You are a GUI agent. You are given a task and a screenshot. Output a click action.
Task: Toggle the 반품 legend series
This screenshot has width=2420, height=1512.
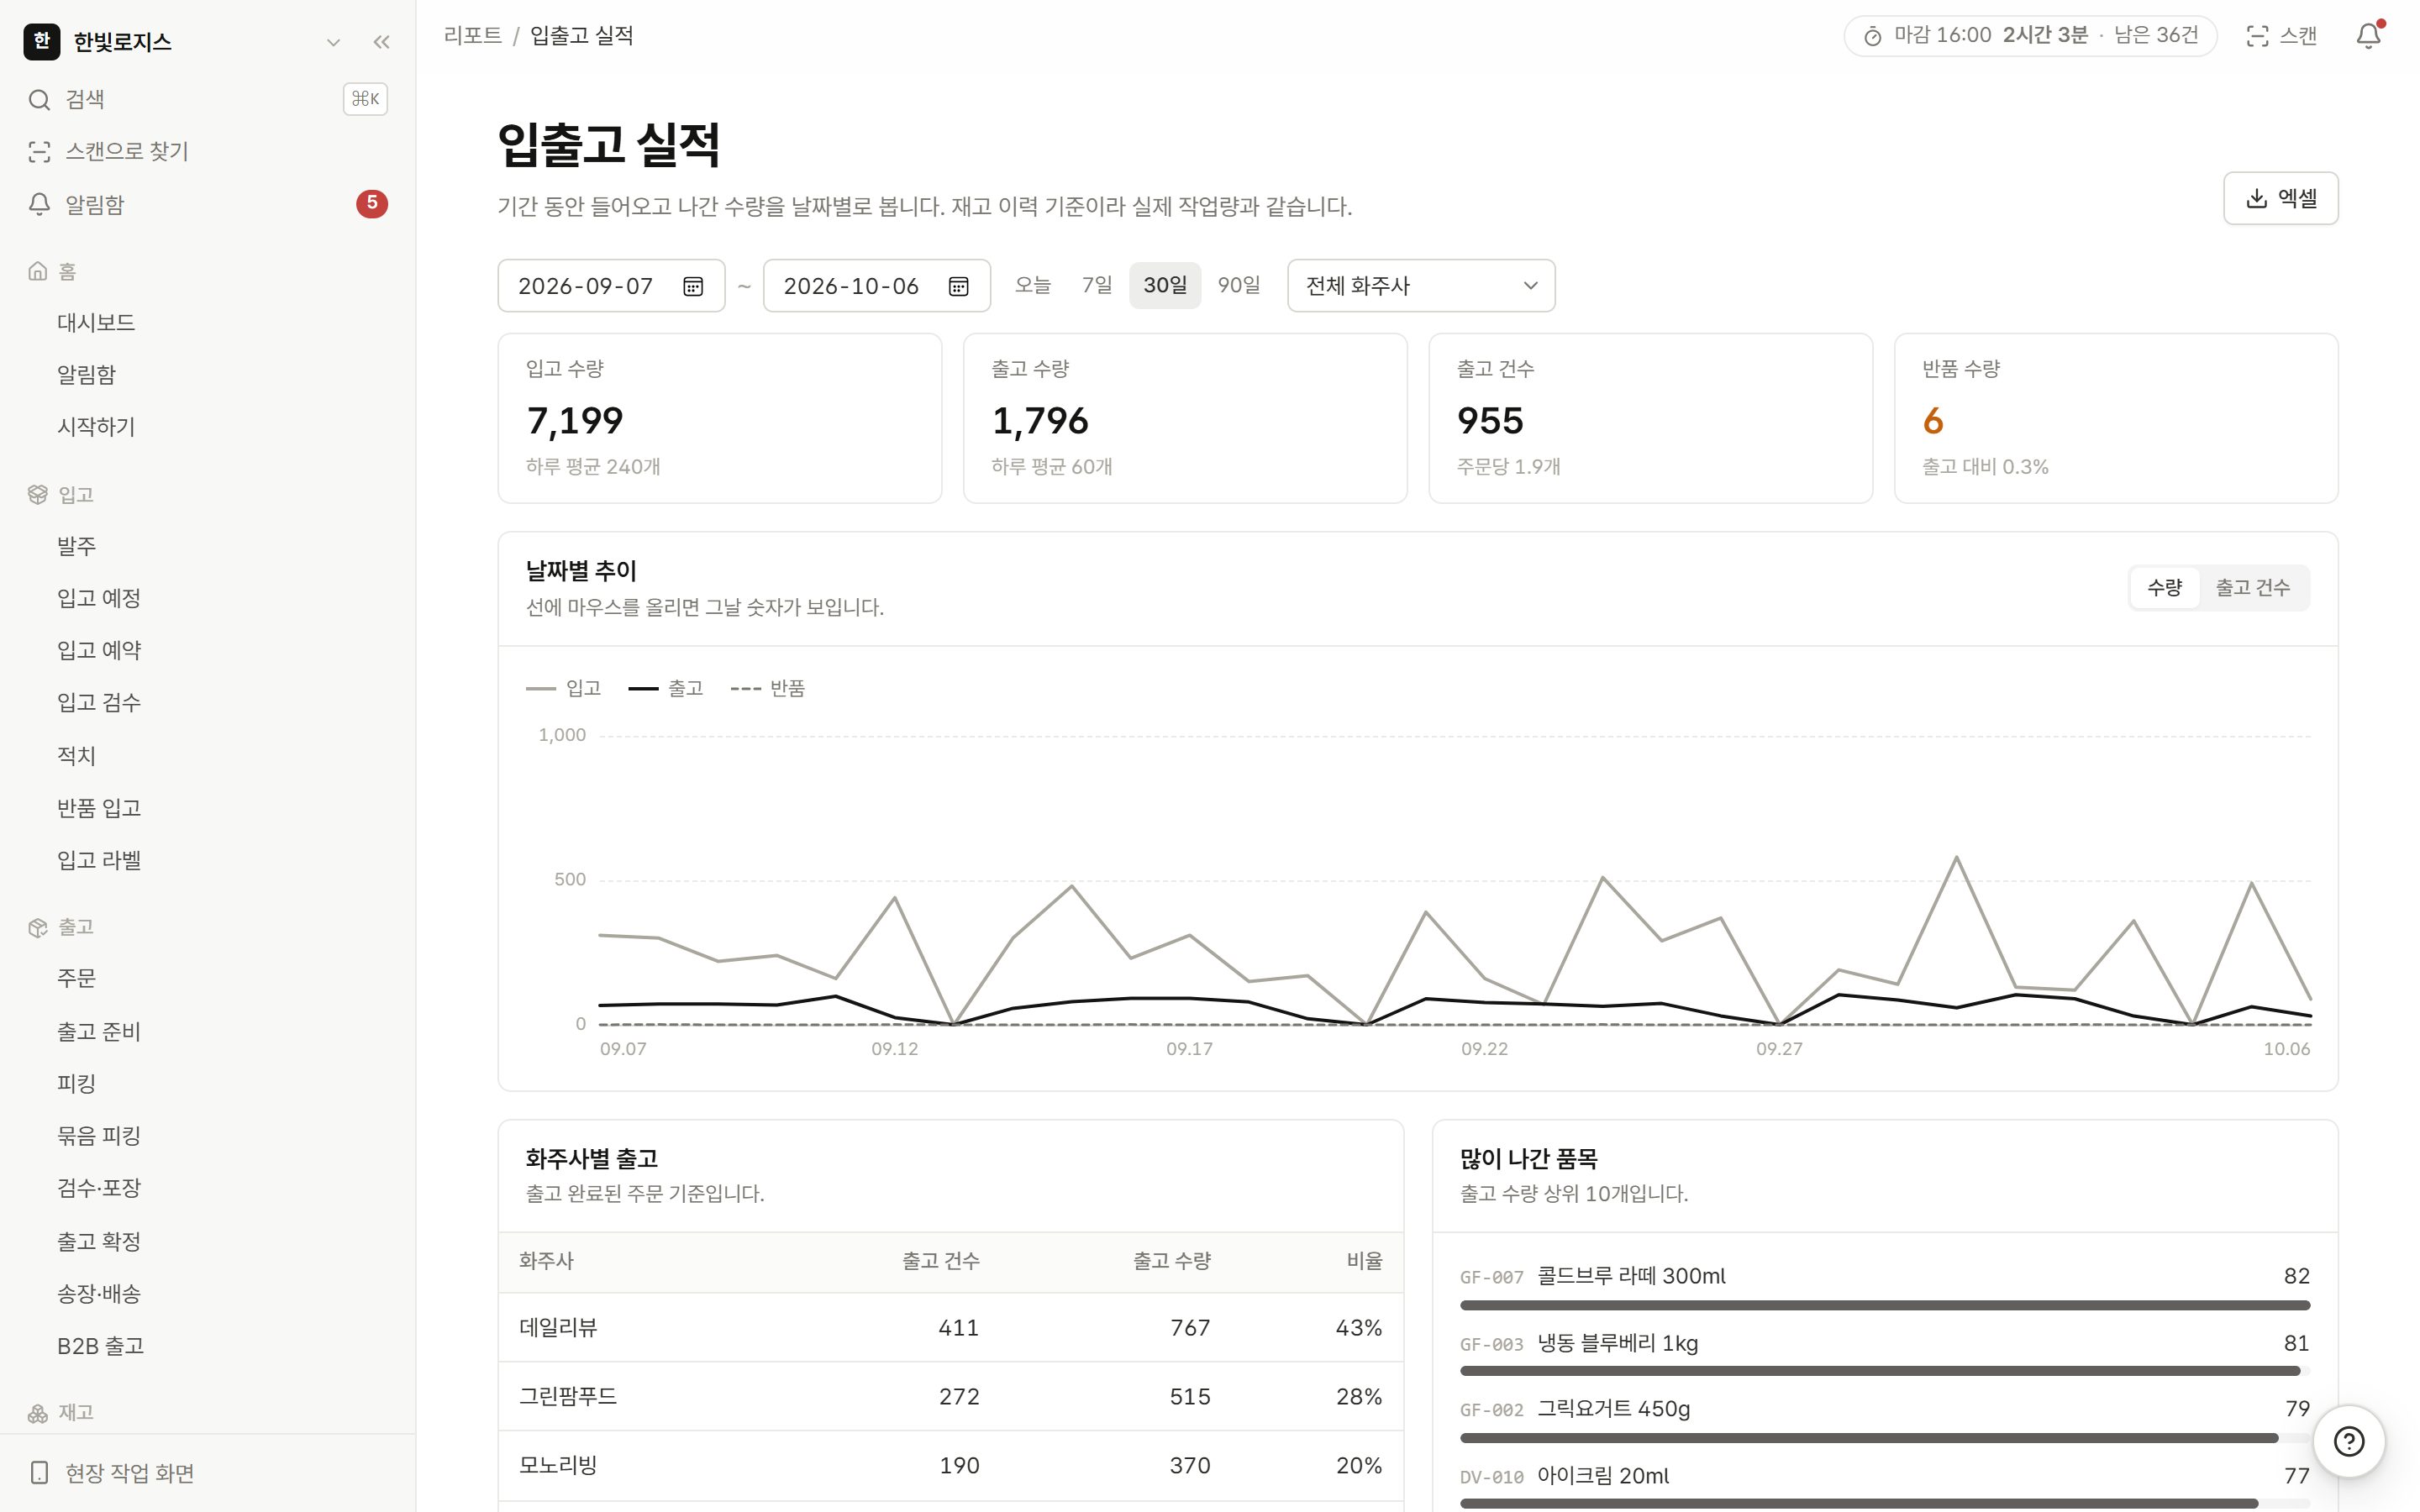(767, 688)
